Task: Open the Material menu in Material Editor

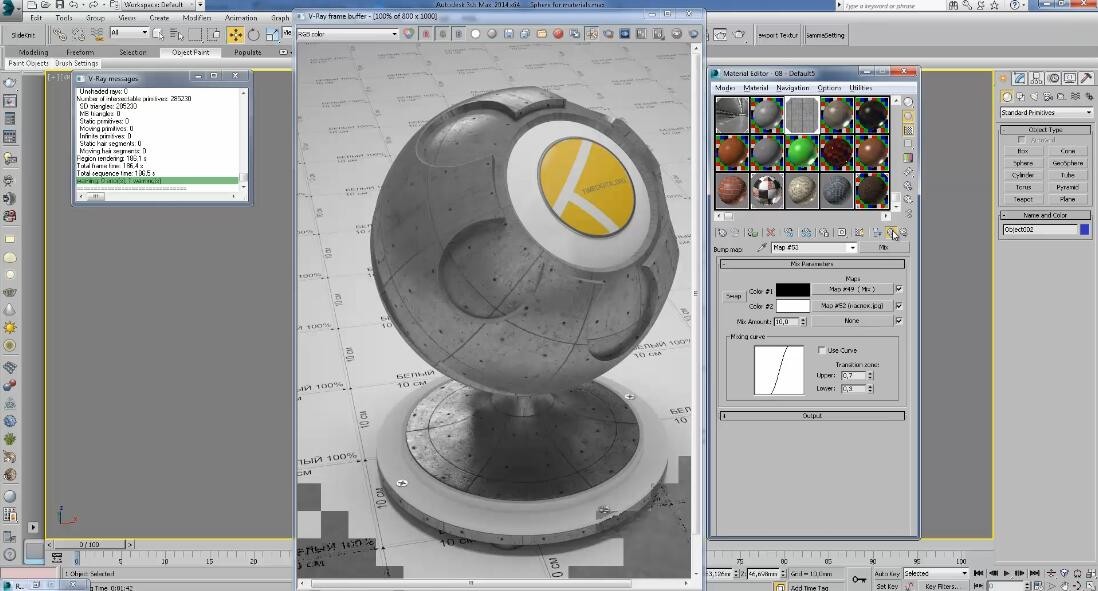Action: coord(756,88)
